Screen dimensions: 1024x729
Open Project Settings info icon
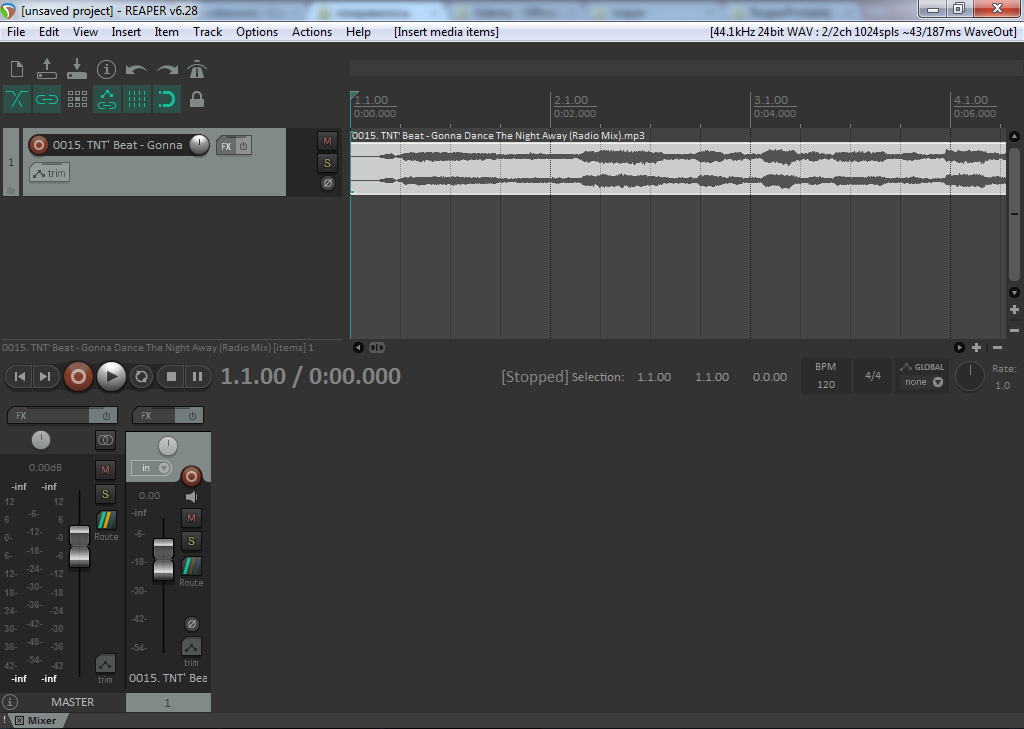coord(107,69)
